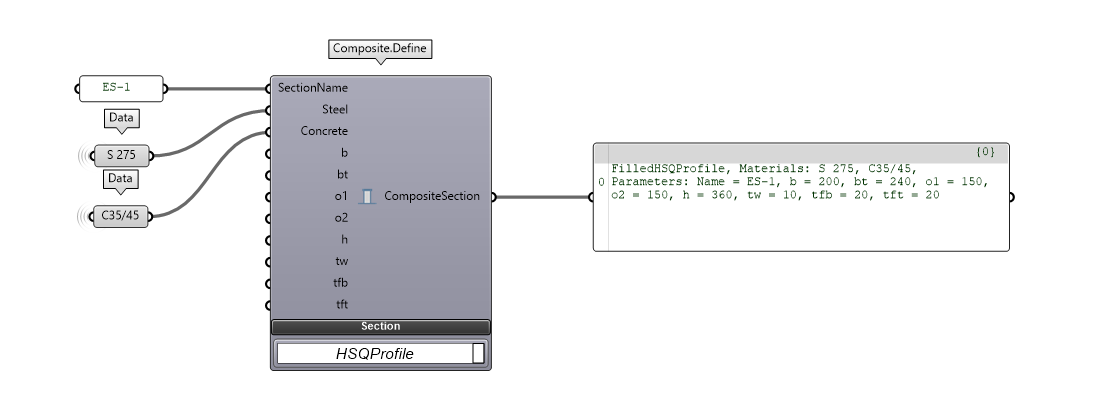Click the composite section icon in the component

pyautogui.click(x=367, y=197)
